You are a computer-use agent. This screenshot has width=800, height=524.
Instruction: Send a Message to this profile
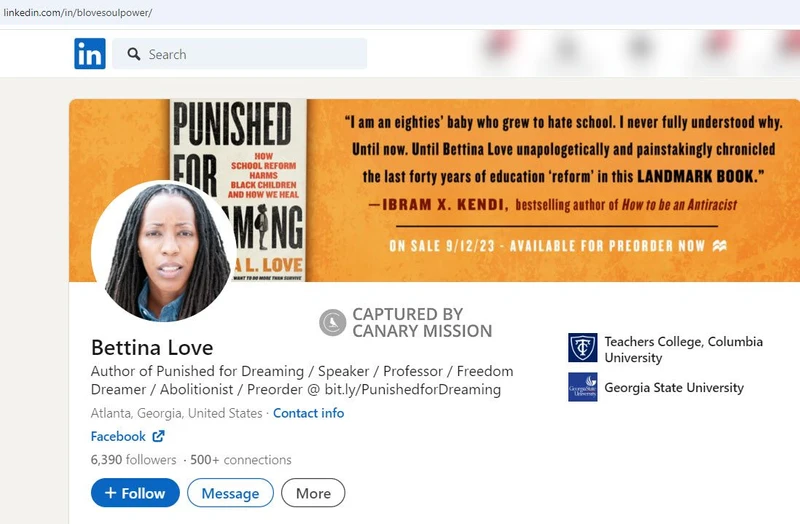tap(230, 493)
